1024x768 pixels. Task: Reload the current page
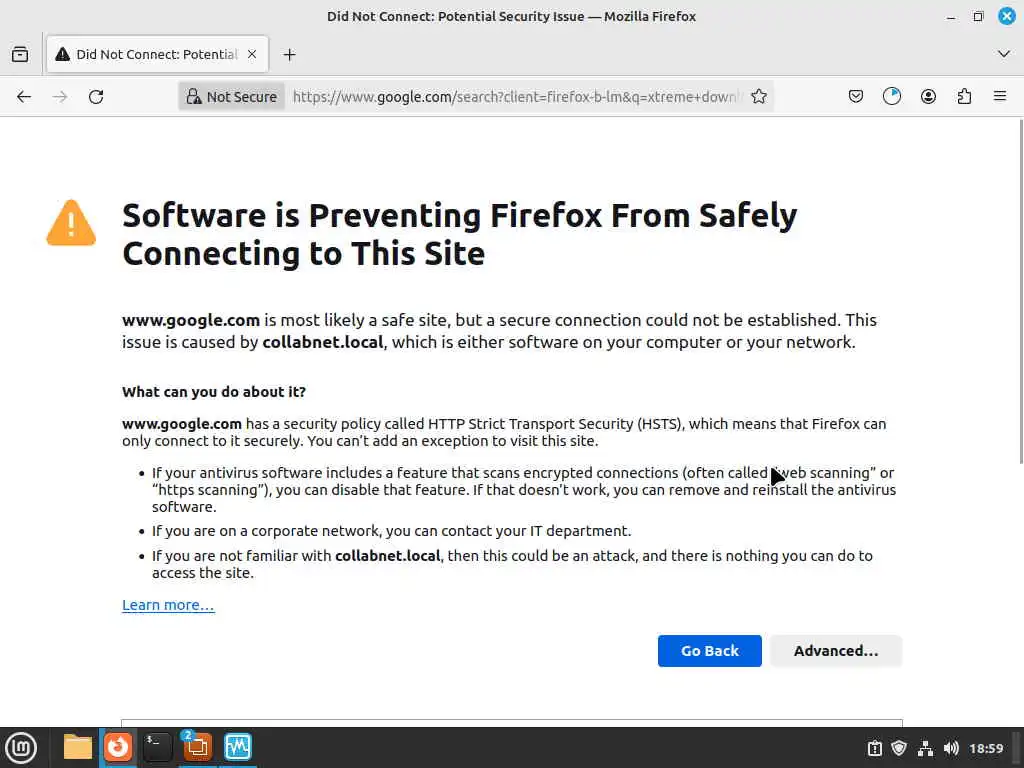coord(96,97)
